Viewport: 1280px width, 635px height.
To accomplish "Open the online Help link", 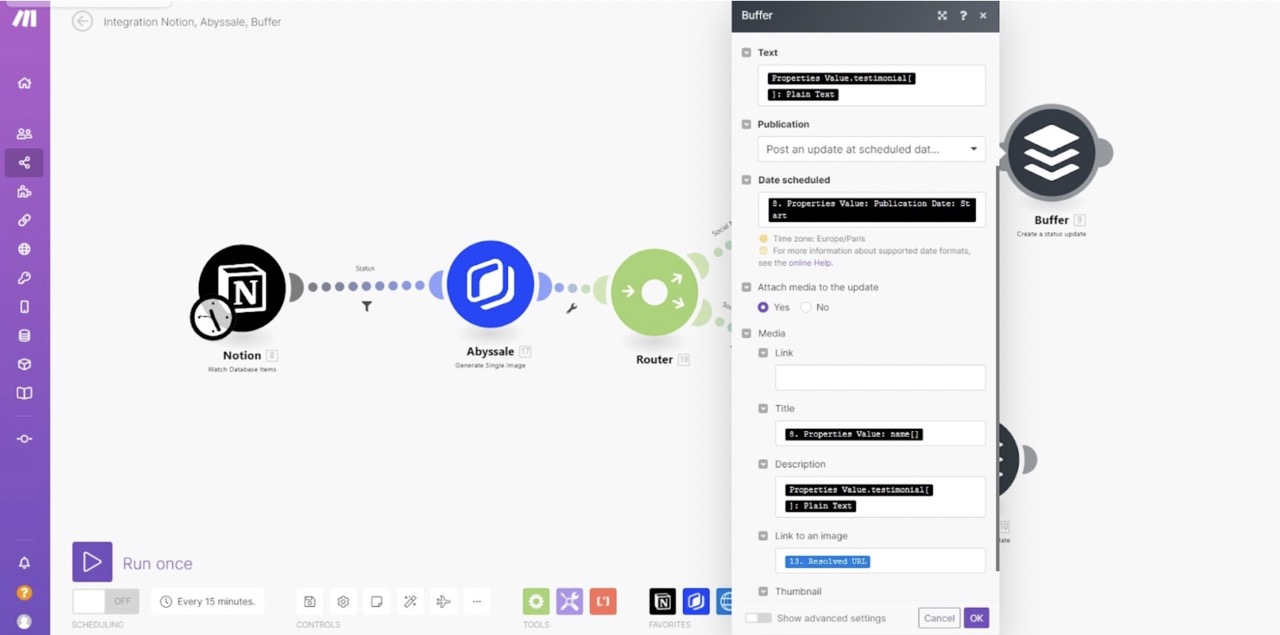I will 810,263.
